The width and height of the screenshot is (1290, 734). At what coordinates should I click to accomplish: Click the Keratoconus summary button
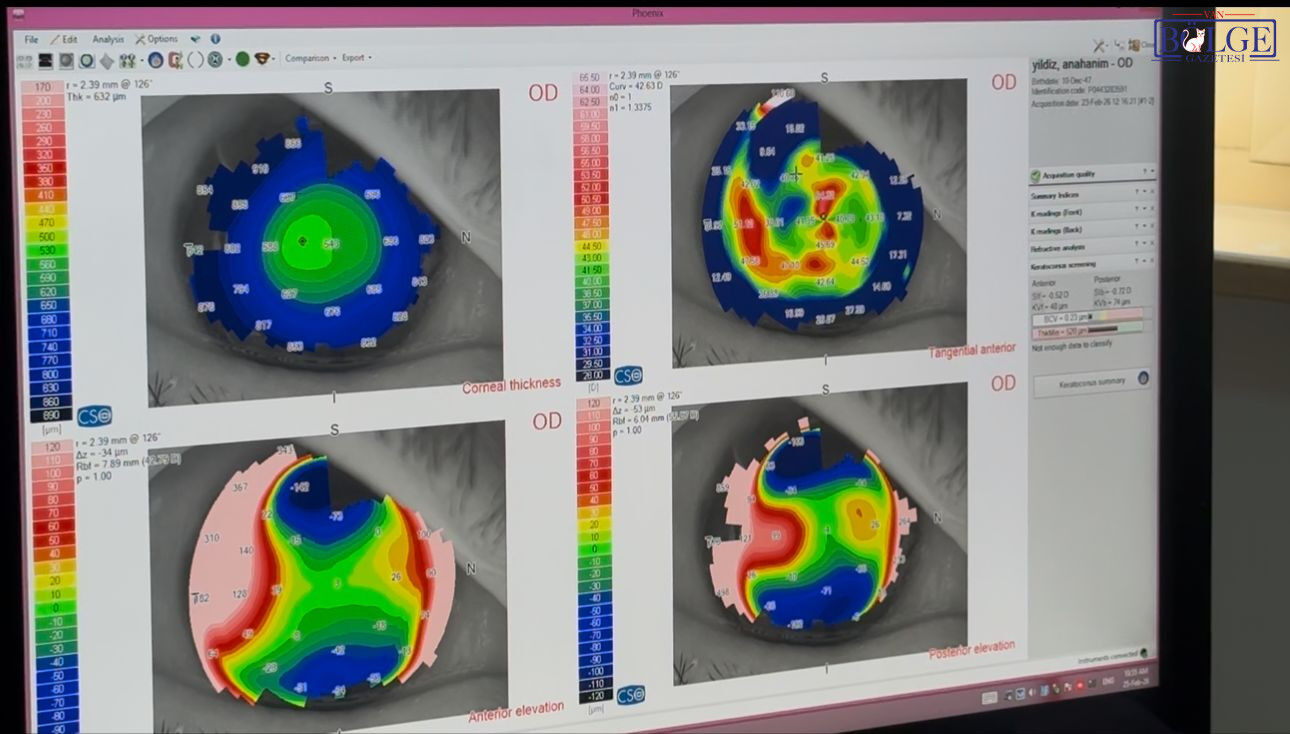pos(1091,381)
